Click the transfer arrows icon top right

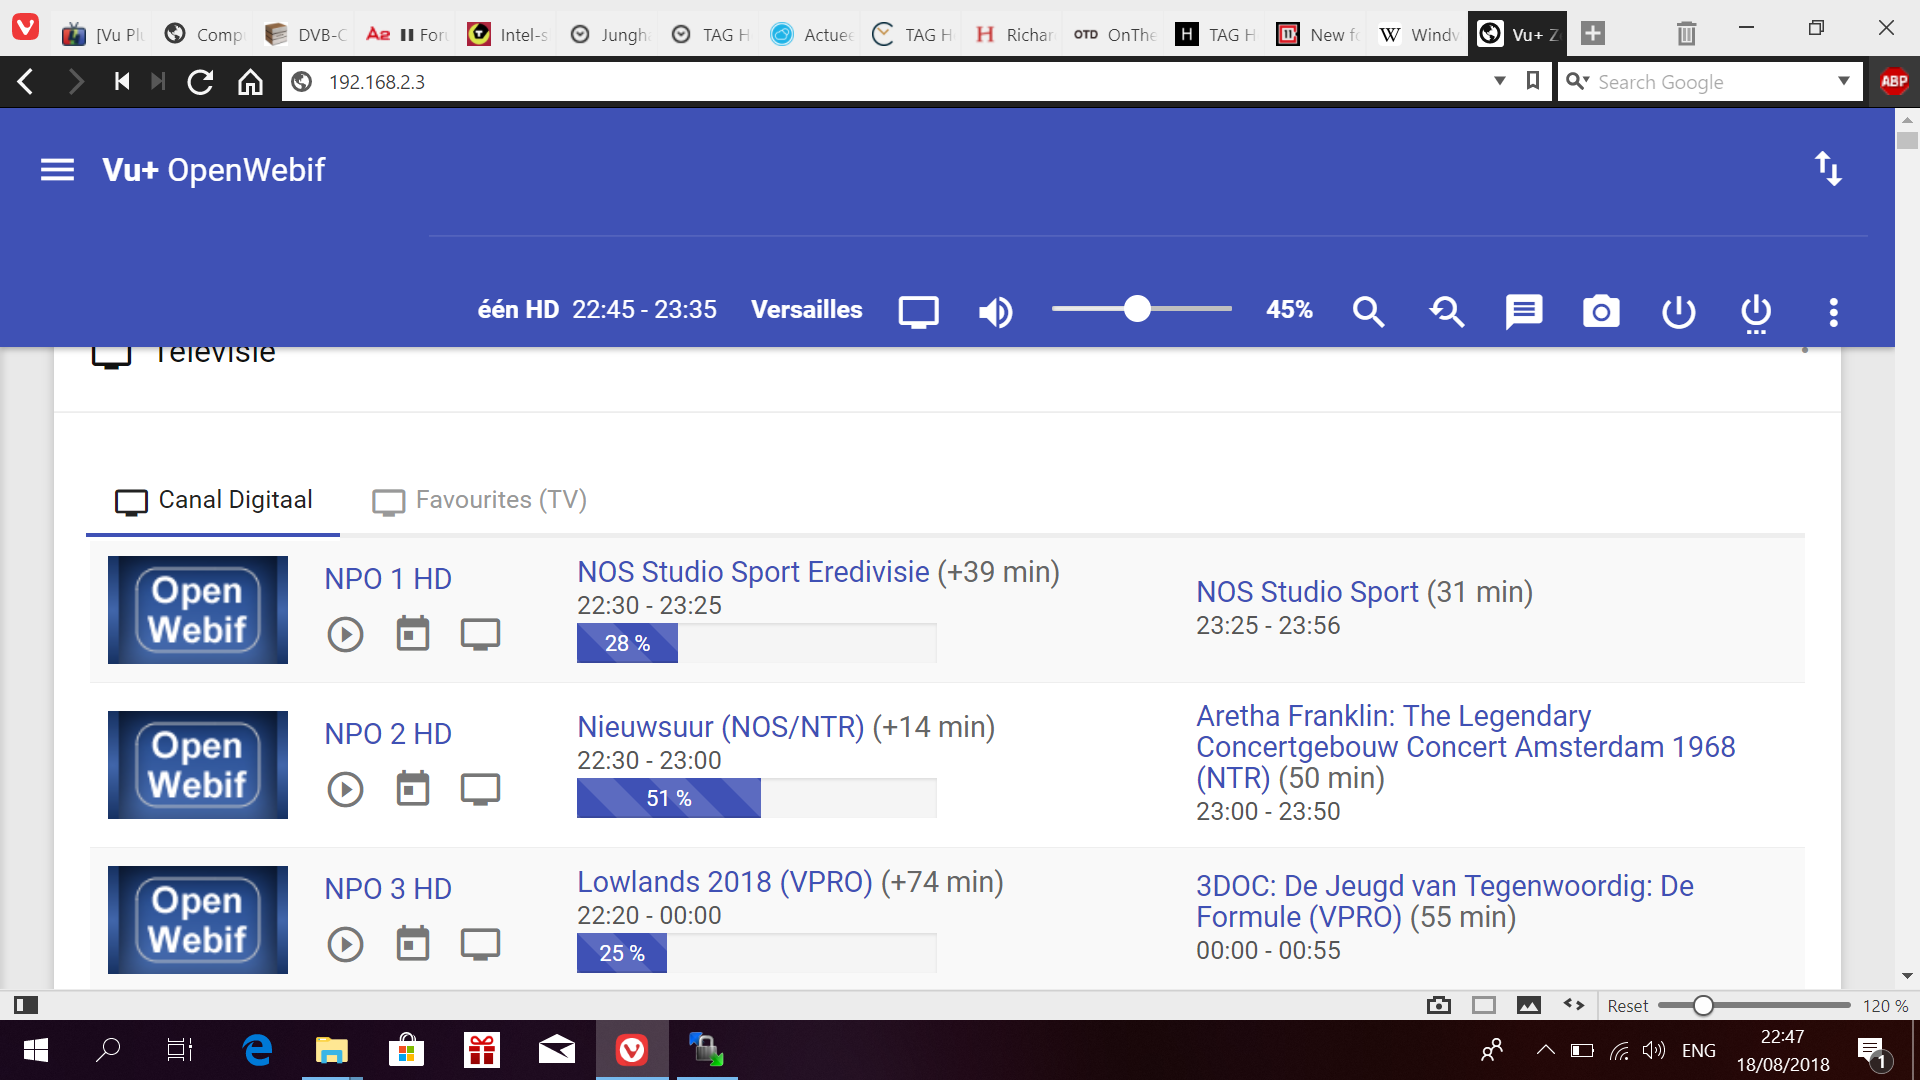[1828, 169]
